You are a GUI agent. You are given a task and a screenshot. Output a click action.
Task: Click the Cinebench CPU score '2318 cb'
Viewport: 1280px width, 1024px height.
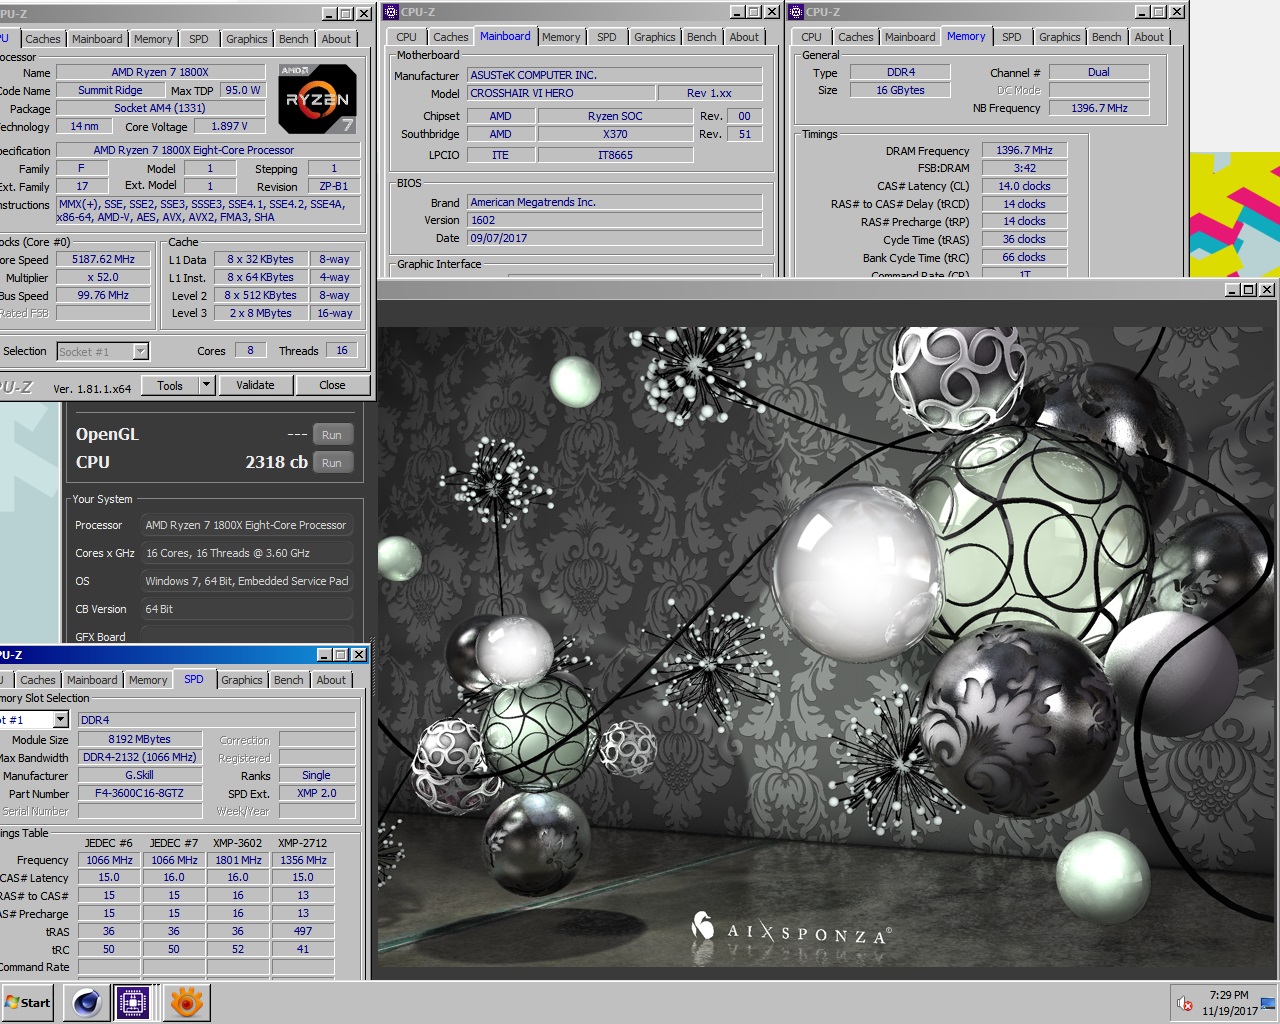276,462
